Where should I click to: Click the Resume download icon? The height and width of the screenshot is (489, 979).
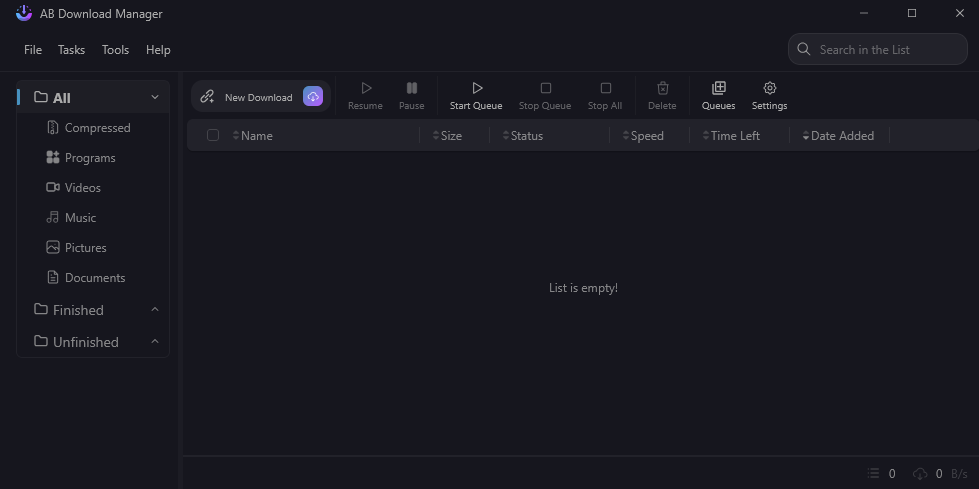coord(365,89)
